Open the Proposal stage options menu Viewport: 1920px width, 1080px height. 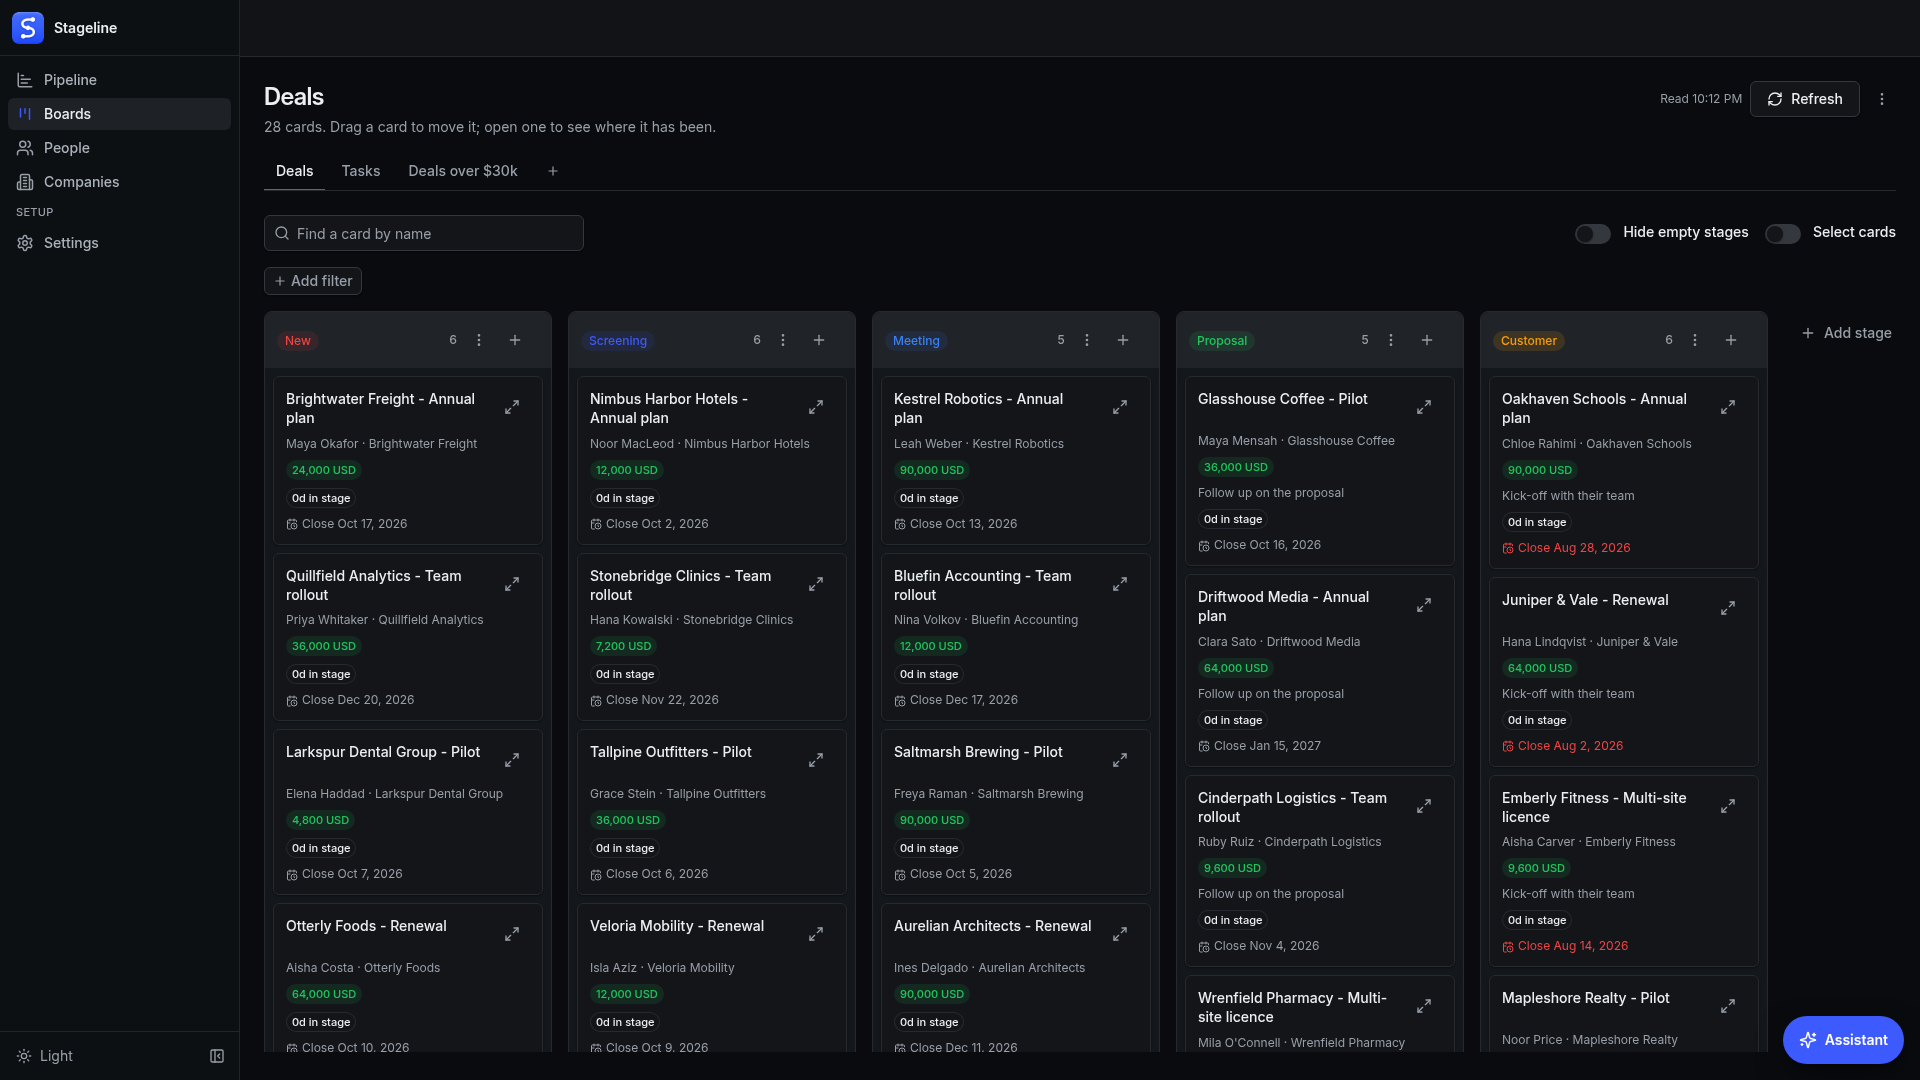tap(1391, 340)
